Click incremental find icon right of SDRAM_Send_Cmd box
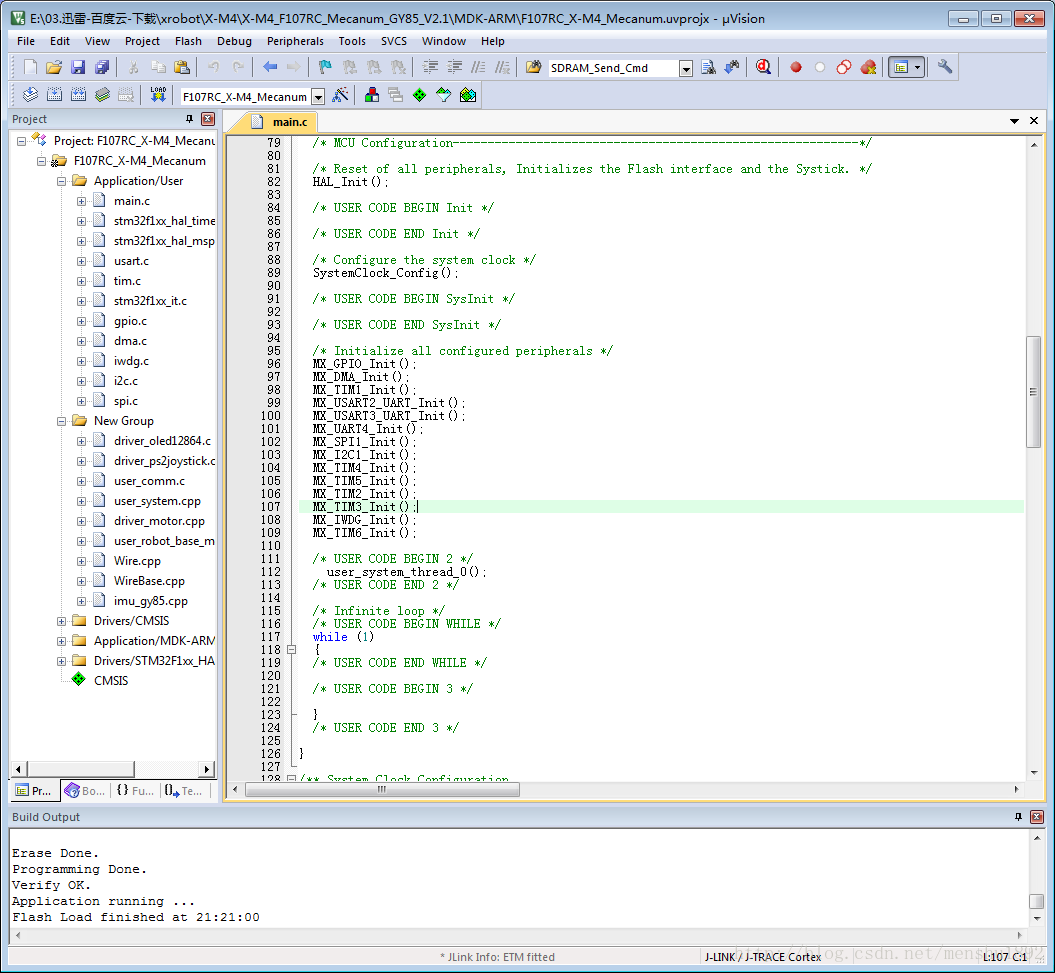Screen dimensions: 1055x973 click(x=732, y=67)
